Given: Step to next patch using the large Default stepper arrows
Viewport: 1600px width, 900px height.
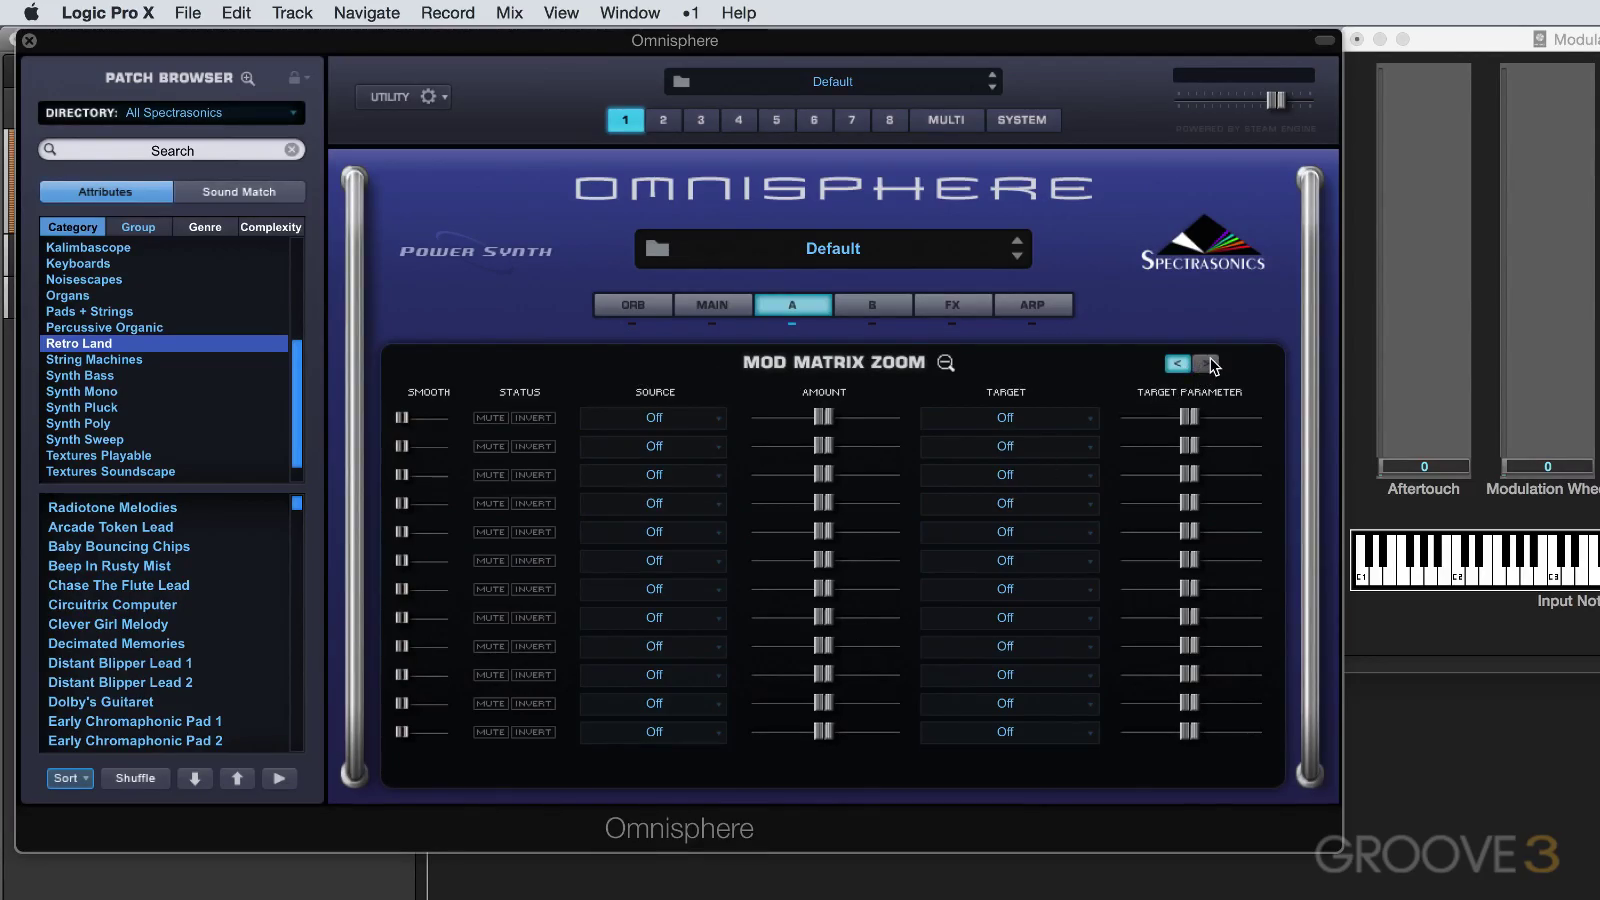Looking at the screenshot, I should (1017, 249).
